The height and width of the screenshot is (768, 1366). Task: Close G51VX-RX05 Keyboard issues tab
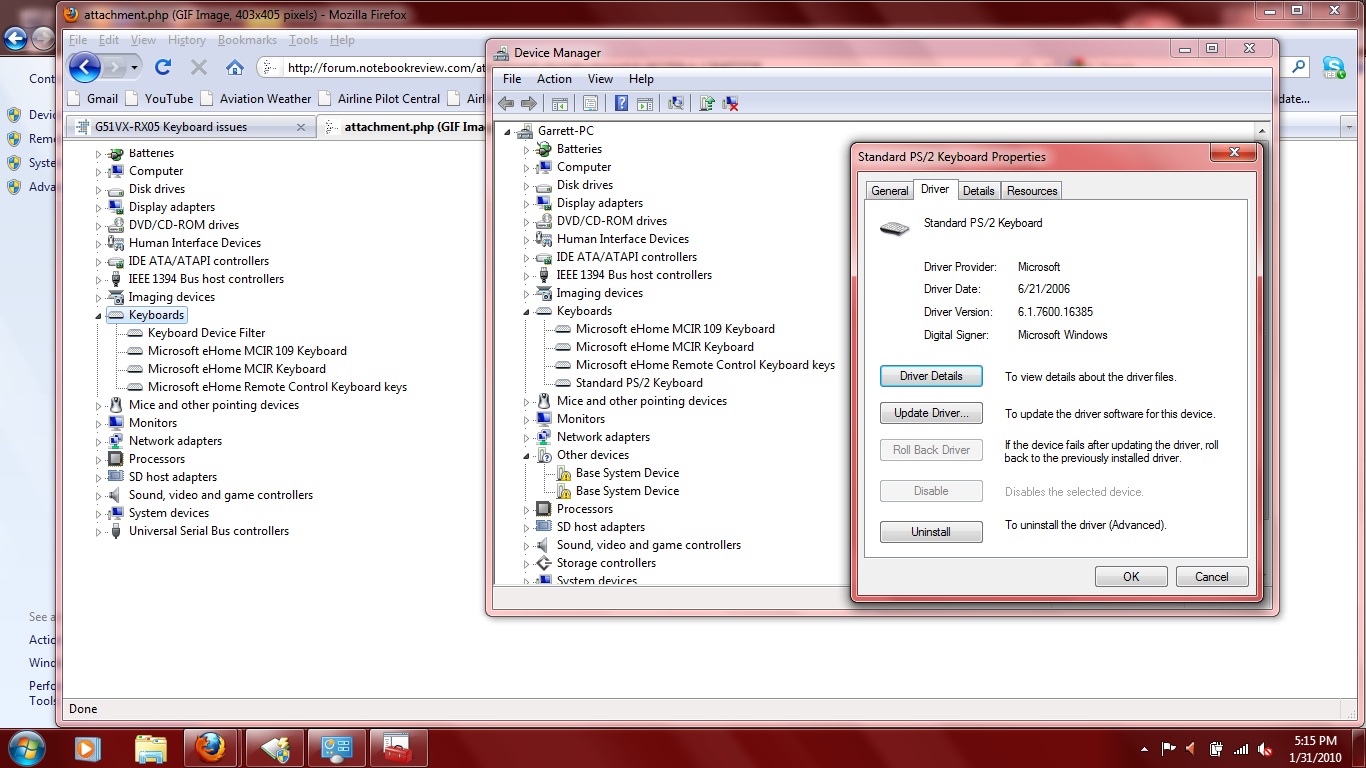click(301, 127)
